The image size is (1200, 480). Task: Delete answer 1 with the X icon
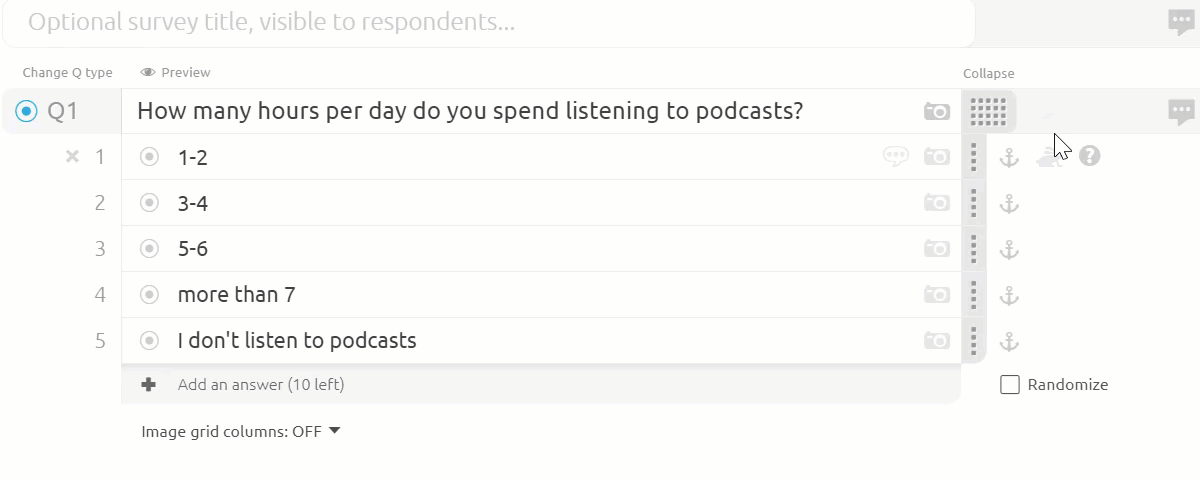click(72, 156)
